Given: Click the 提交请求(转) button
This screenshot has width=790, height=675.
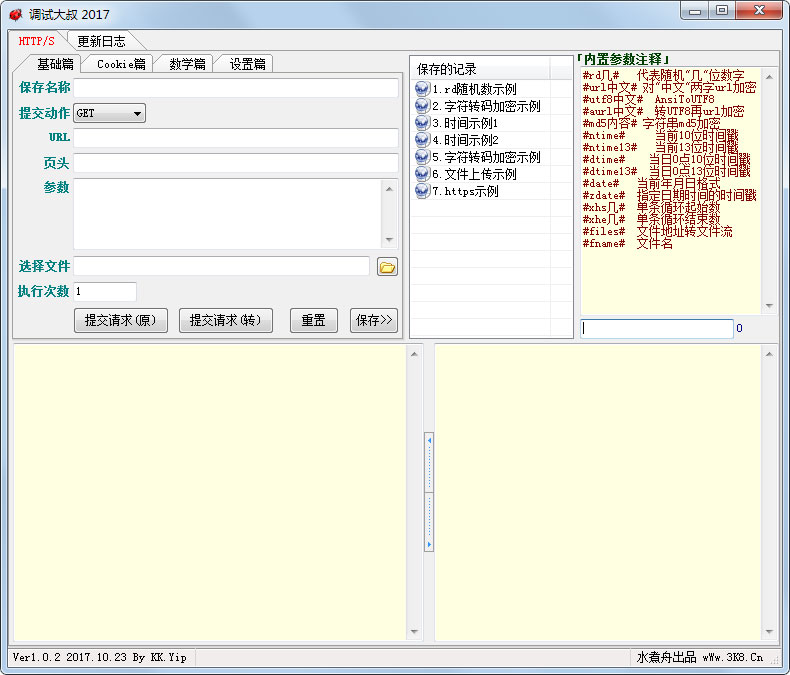Looking at the screenshot, I should pos(226,320).
